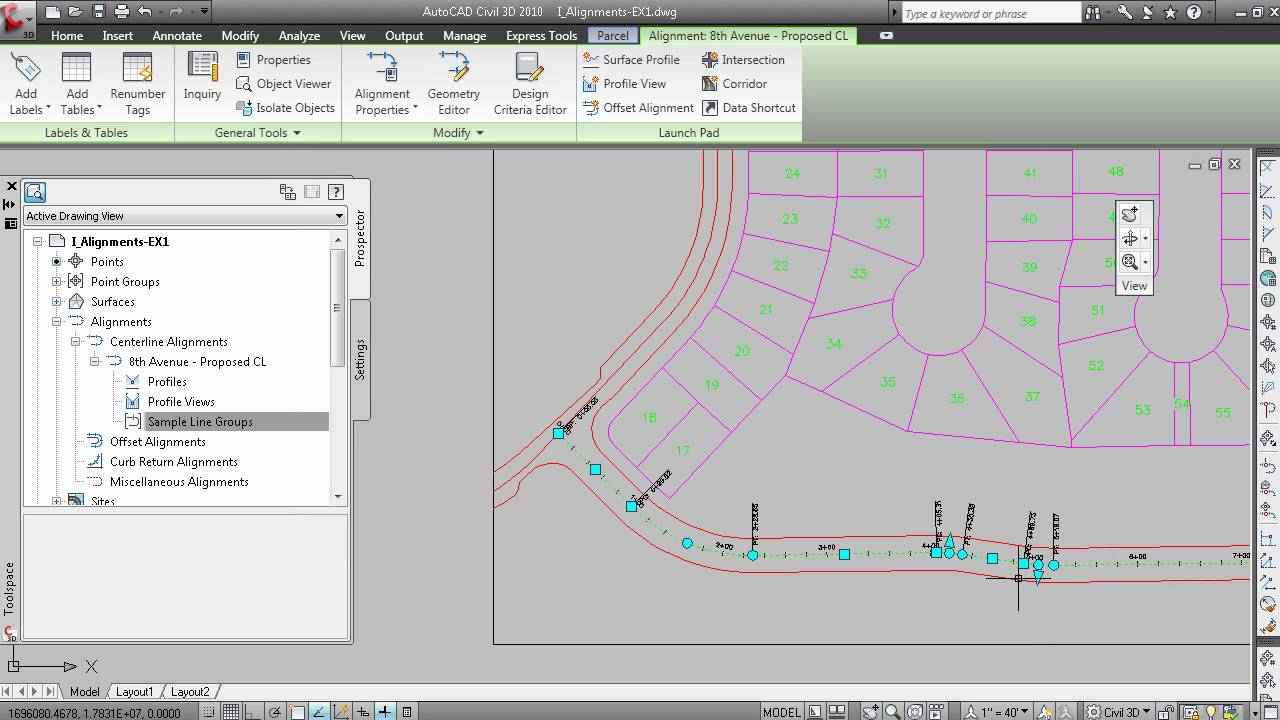Open the Express Tools tab
The width and height of the screenshot is (1280, 720).
(x=541, y=35)
